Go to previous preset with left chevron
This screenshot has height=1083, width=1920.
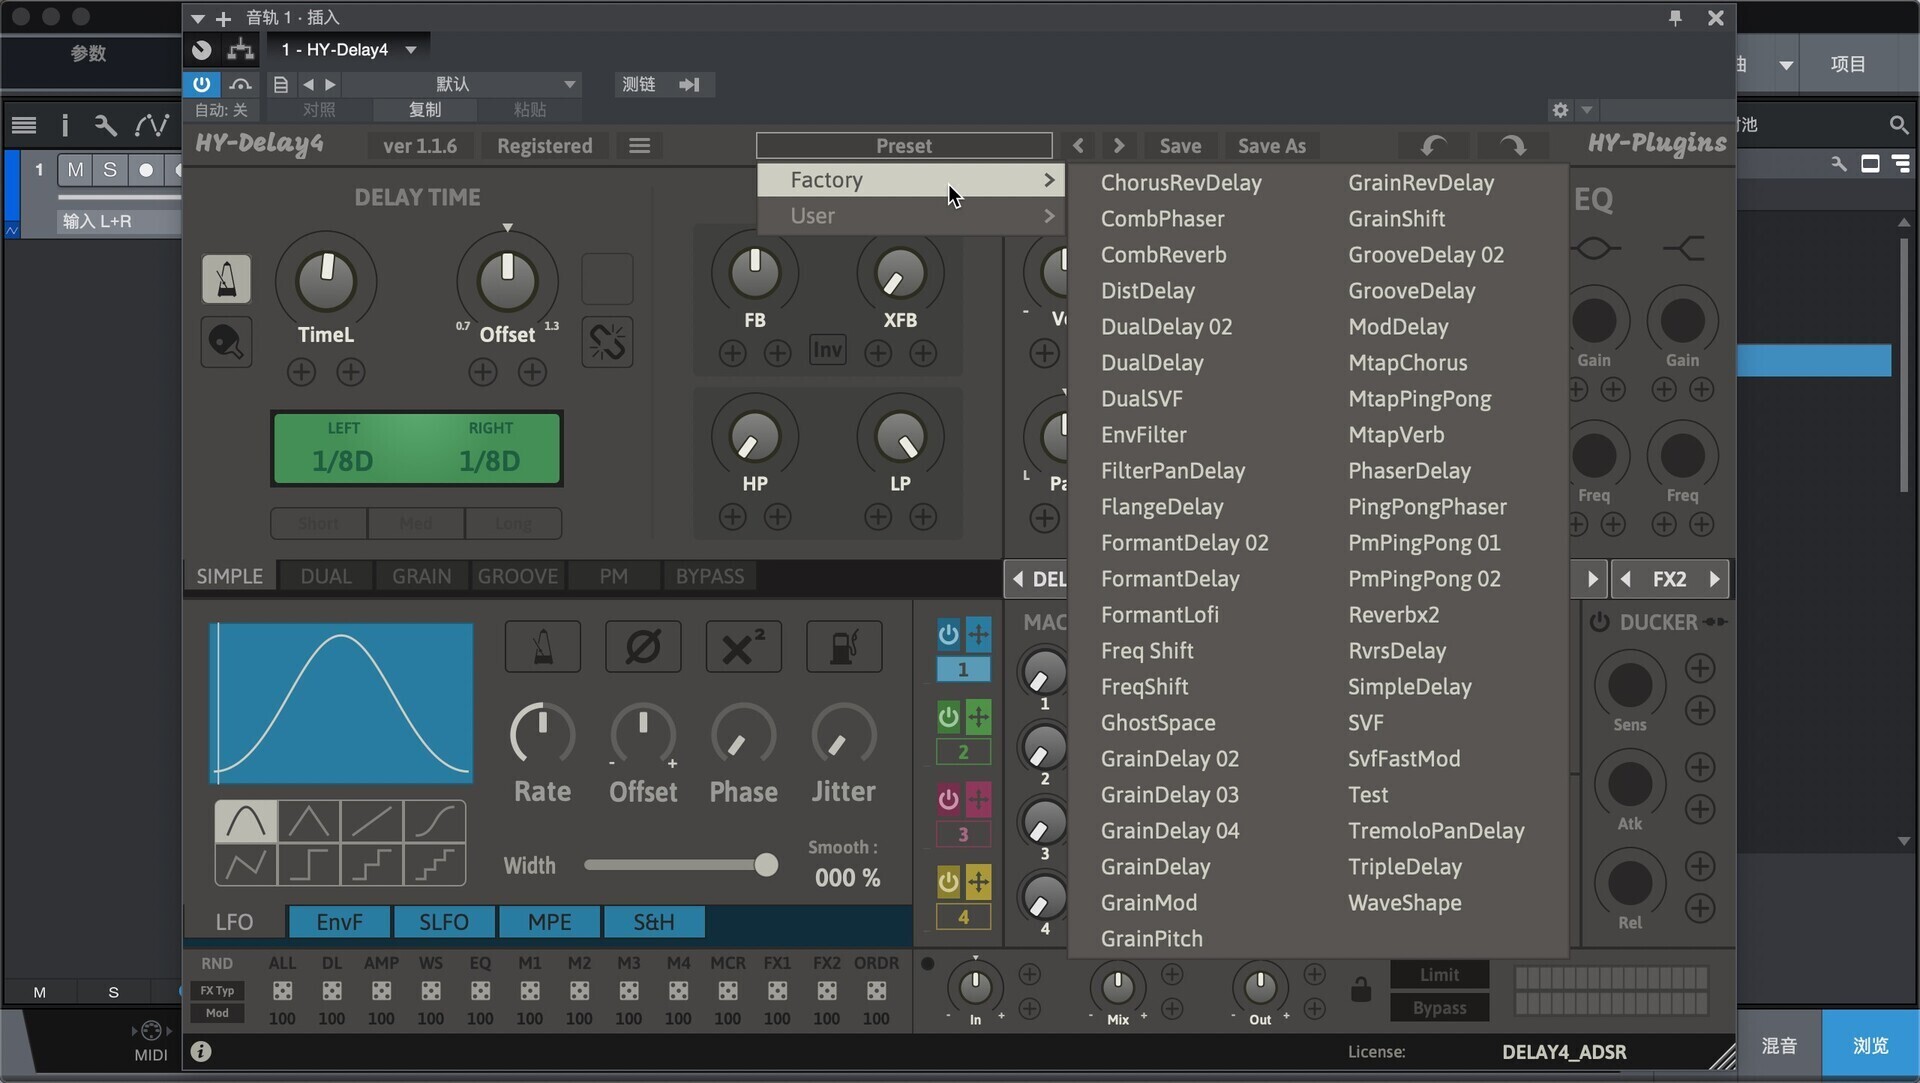click(1078, 146)
